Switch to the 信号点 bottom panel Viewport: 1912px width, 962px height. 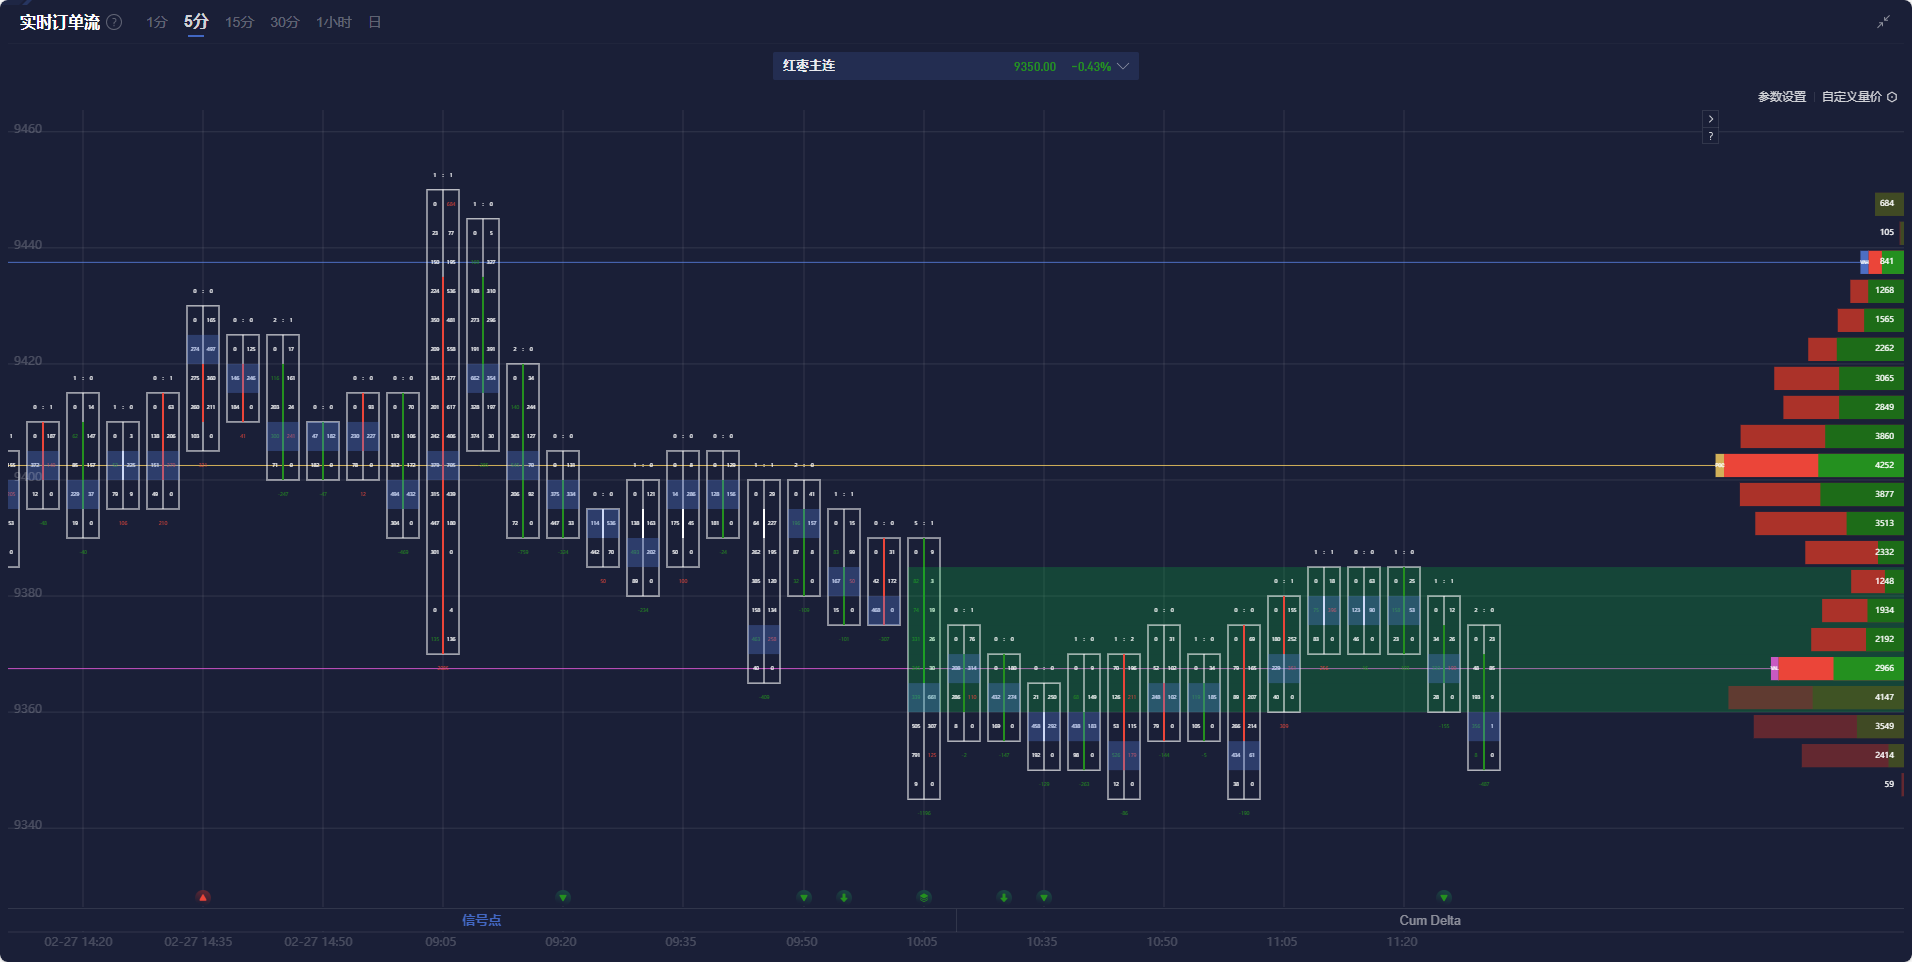[481, 920]
